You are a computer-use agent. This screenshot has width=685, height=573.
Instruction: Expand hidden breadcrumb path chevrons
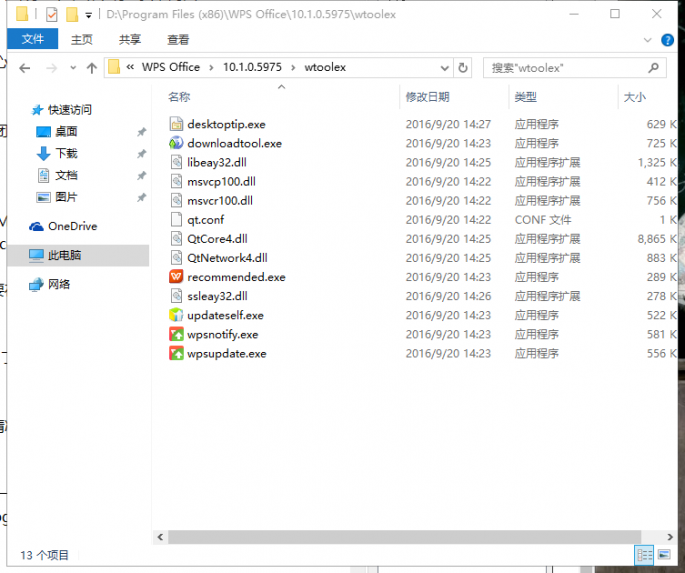click(x=130, y=67)
